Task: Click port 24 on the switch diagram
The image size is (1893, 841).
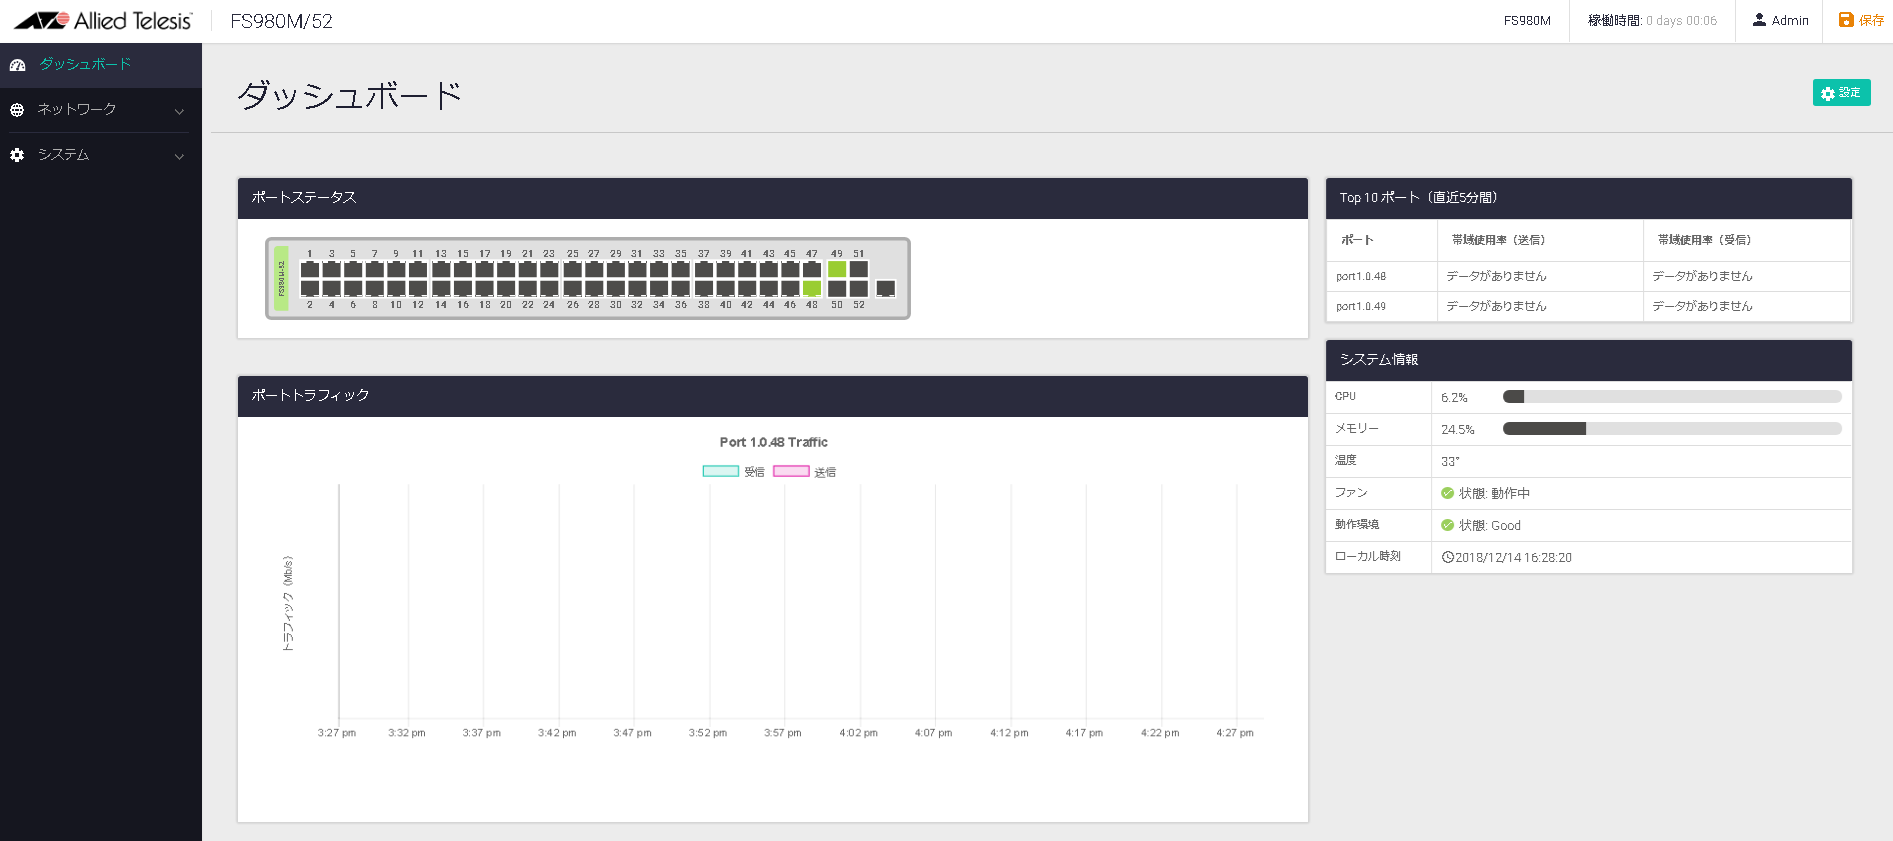Action: pyautogui.click(x=549, y=289)
